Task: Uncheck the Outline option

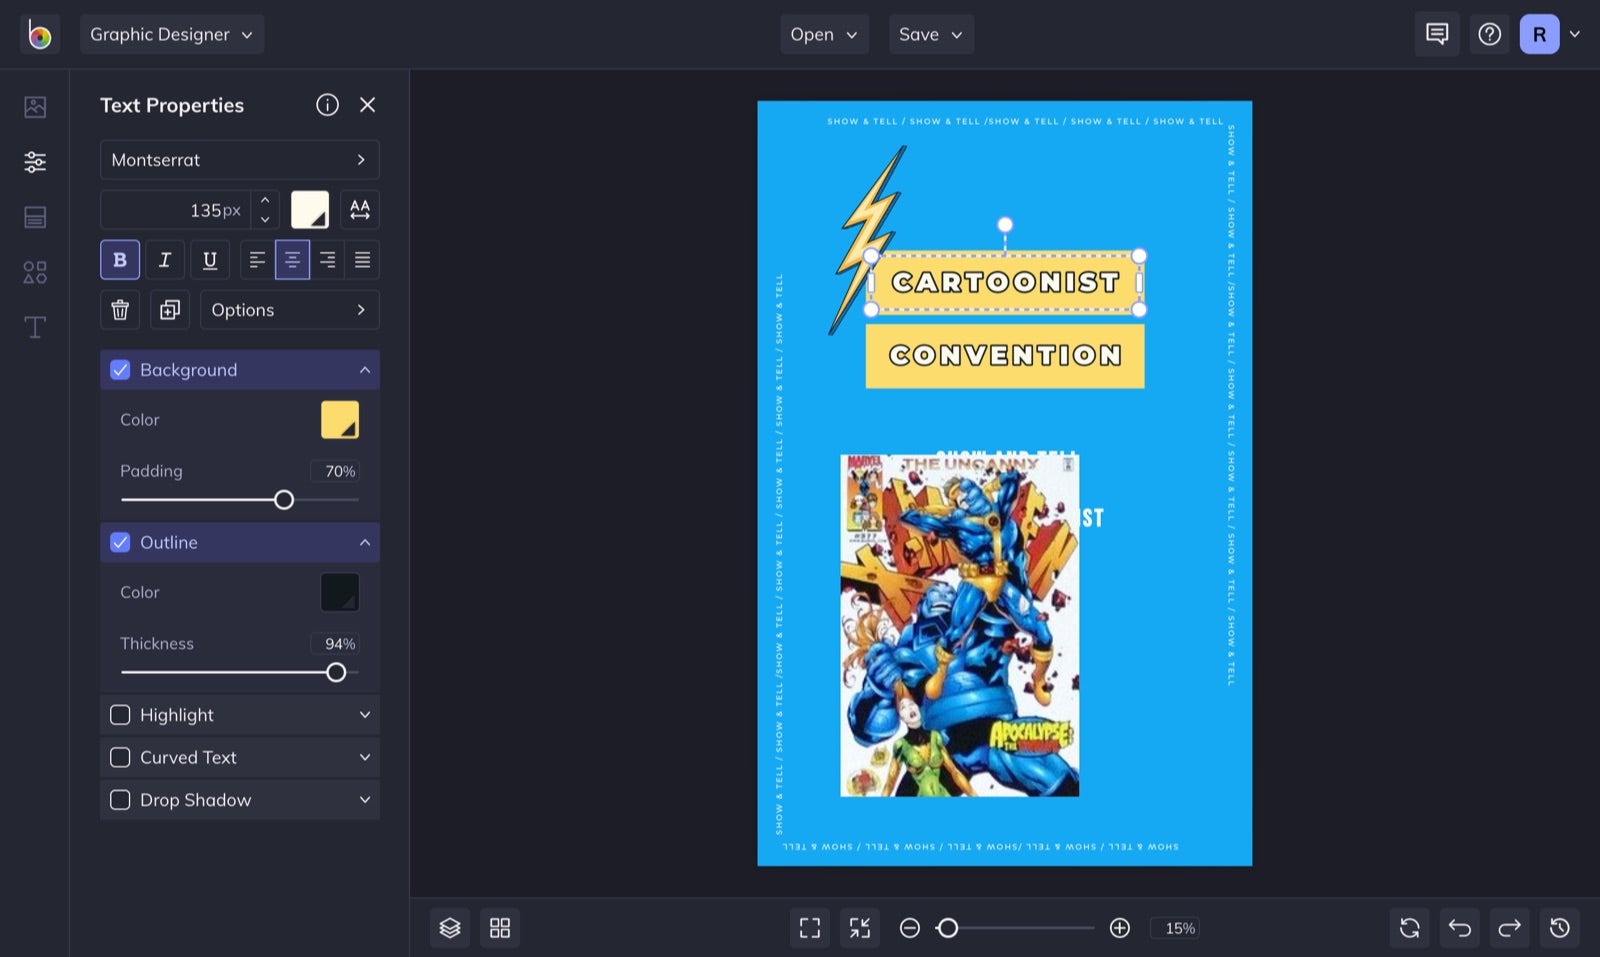Action: click(x=120, y=542)
